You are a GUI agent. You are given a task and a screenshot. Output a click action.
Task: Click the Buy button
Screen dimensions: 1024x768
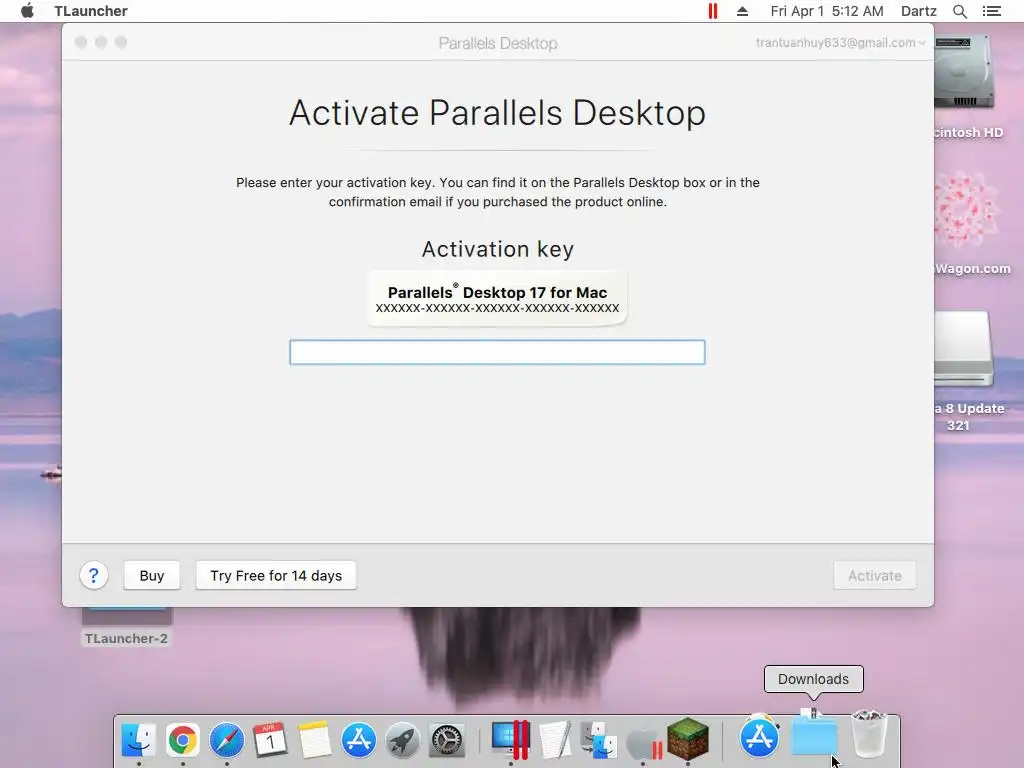pos(152,575)
